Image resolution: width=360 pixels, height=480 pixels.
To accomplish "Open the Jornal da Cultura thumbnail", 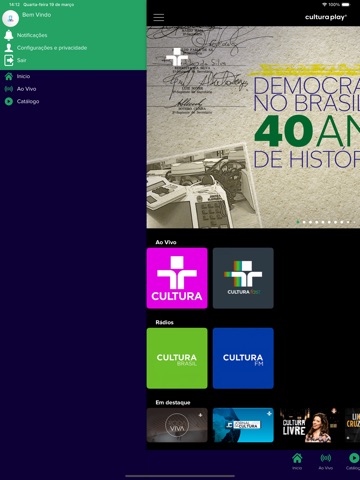I will click(x=243, y=425).
